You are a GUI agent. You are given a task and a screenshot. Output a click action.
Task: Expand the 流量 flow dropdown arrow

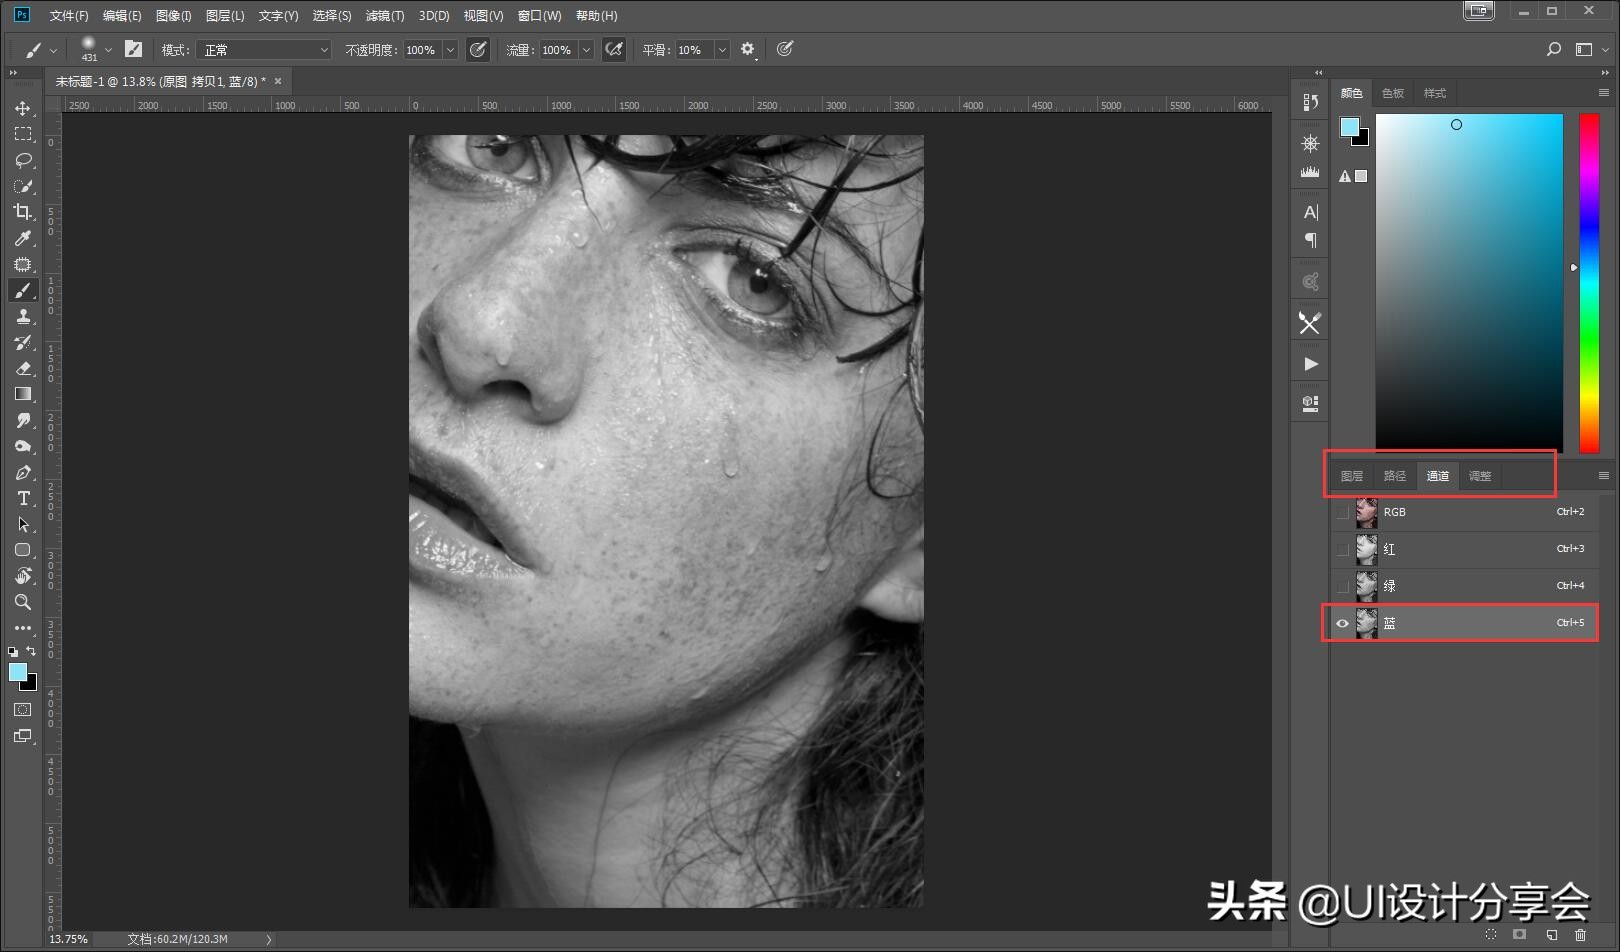pos(586,50)
